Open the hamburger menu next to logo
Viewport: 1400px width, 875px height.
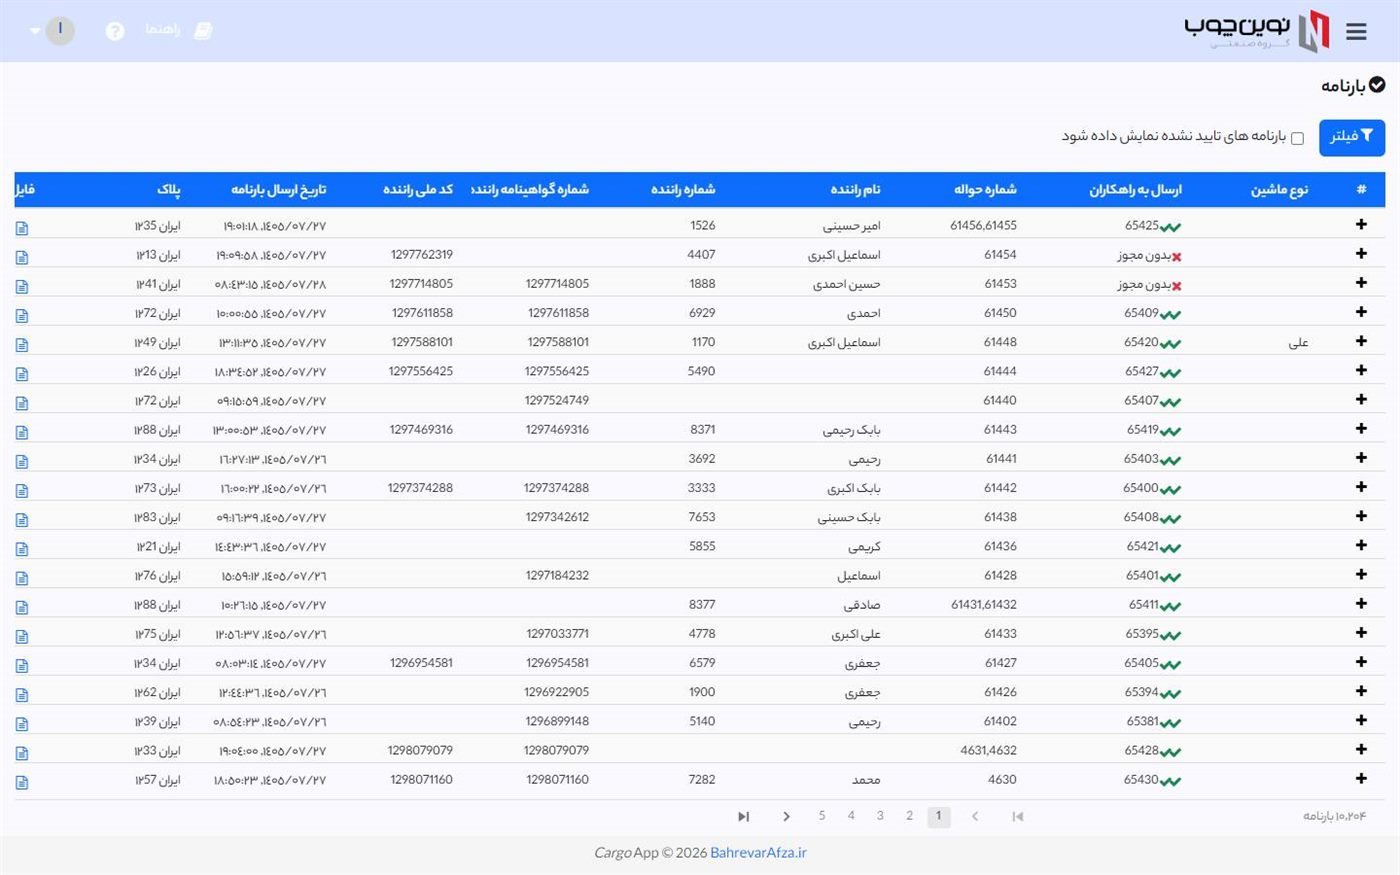[x=1356, y=32]
